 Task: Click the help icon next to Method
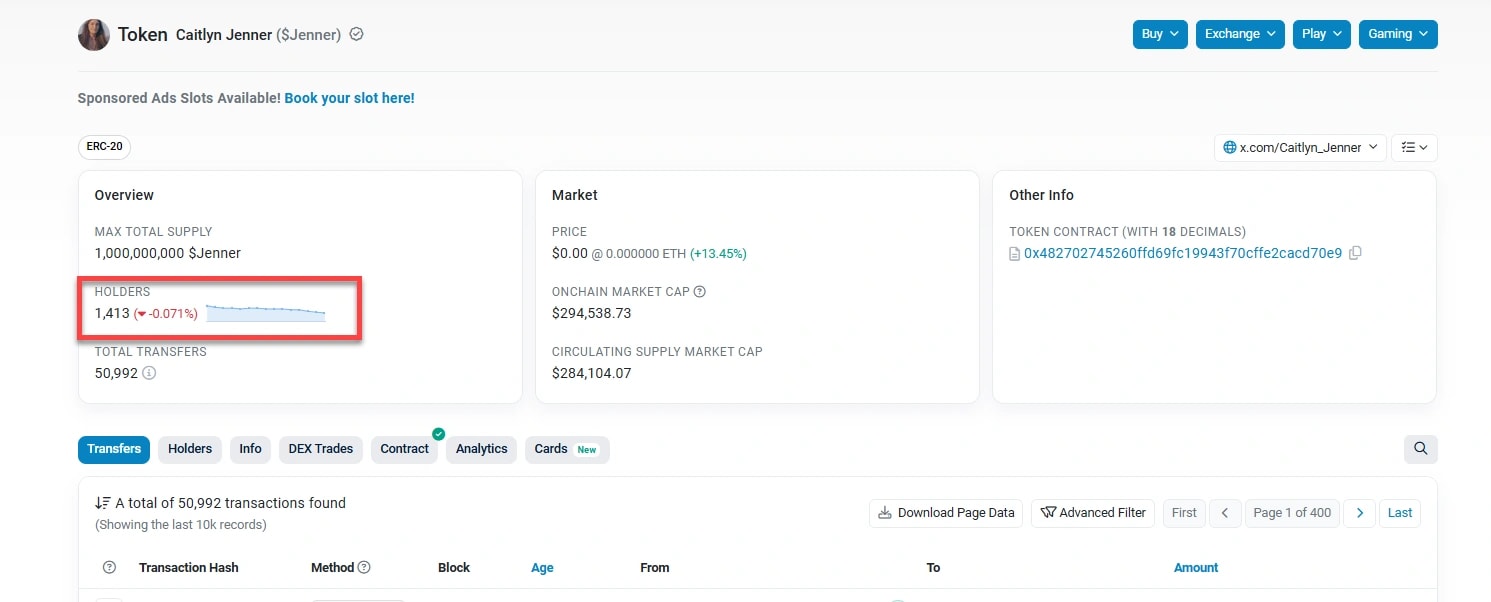[364, 568]
